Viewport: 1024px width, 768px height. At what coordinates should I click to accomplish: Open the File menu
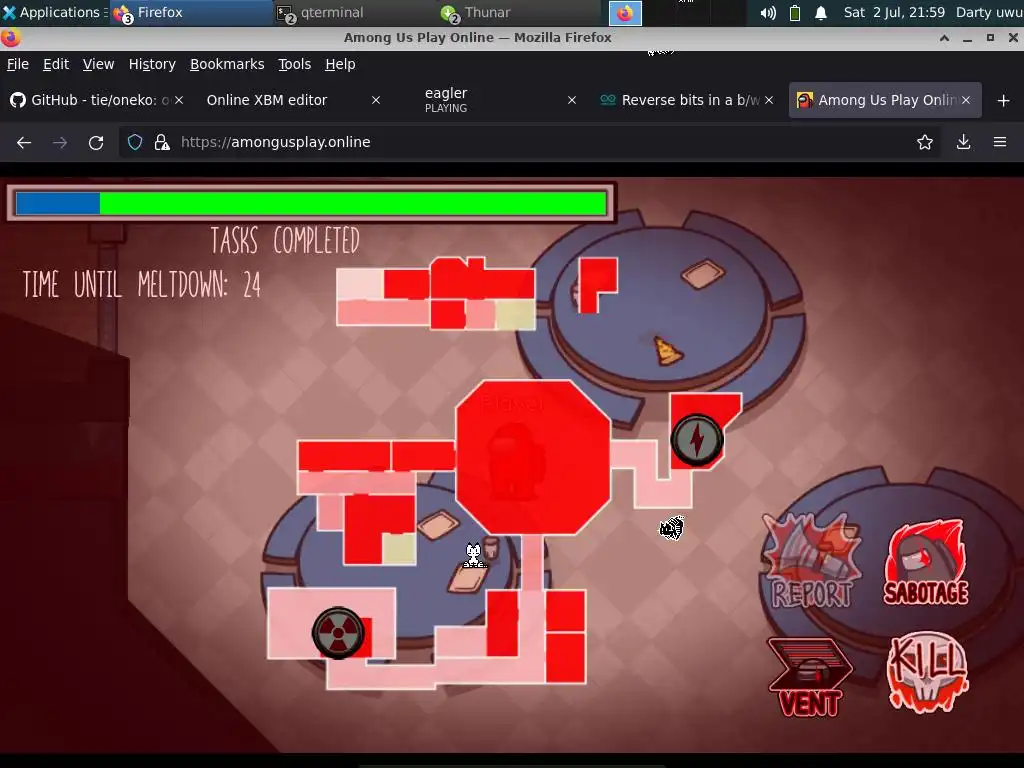pos(18,64)
